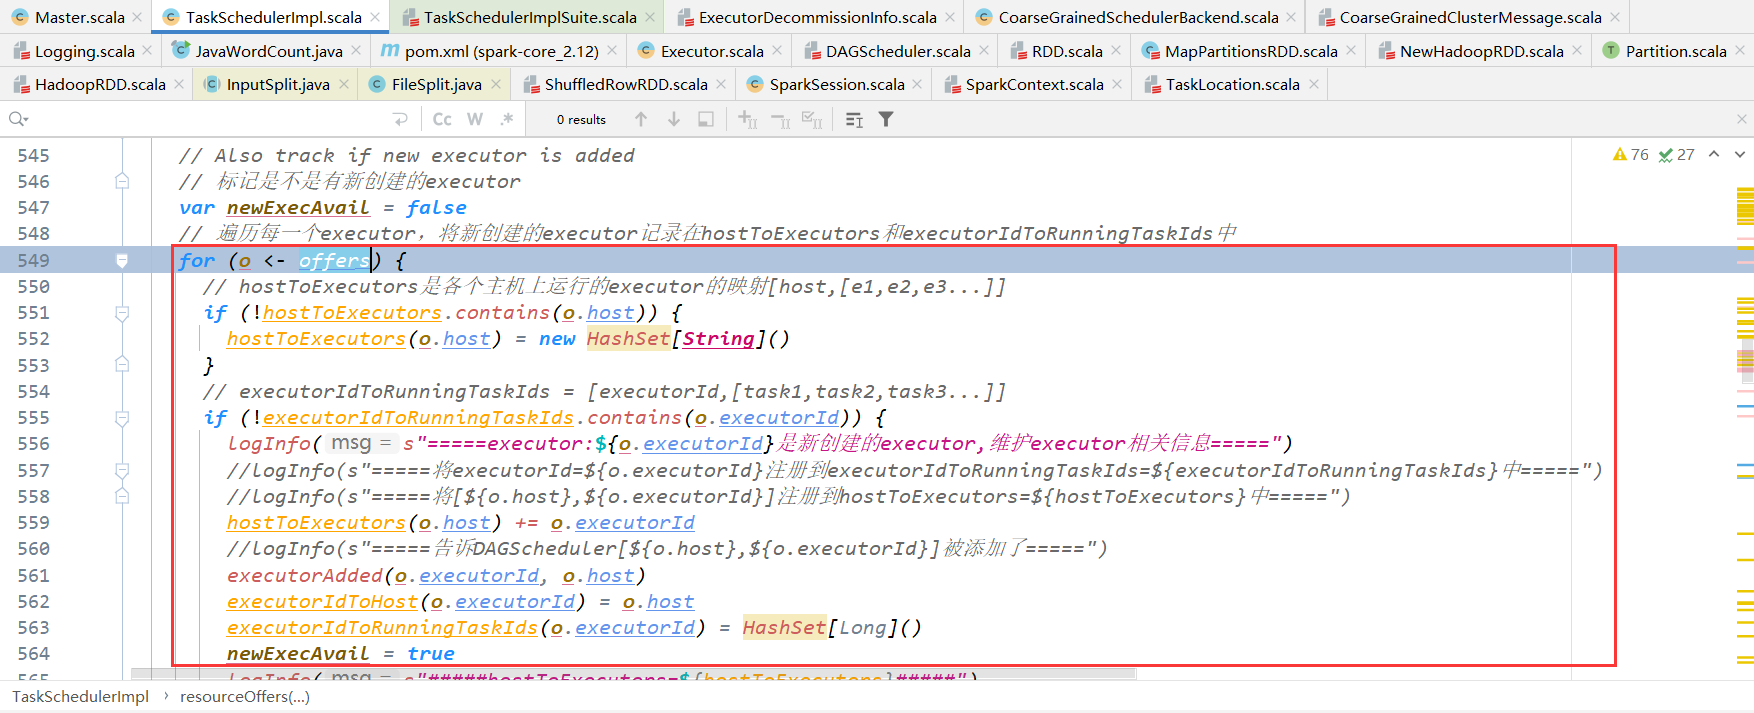This screenshot has width=1754, height=713.
Task: Click CoarseGrainedClusterMessage.scala file icon
Action: [x=1326, y=17]
